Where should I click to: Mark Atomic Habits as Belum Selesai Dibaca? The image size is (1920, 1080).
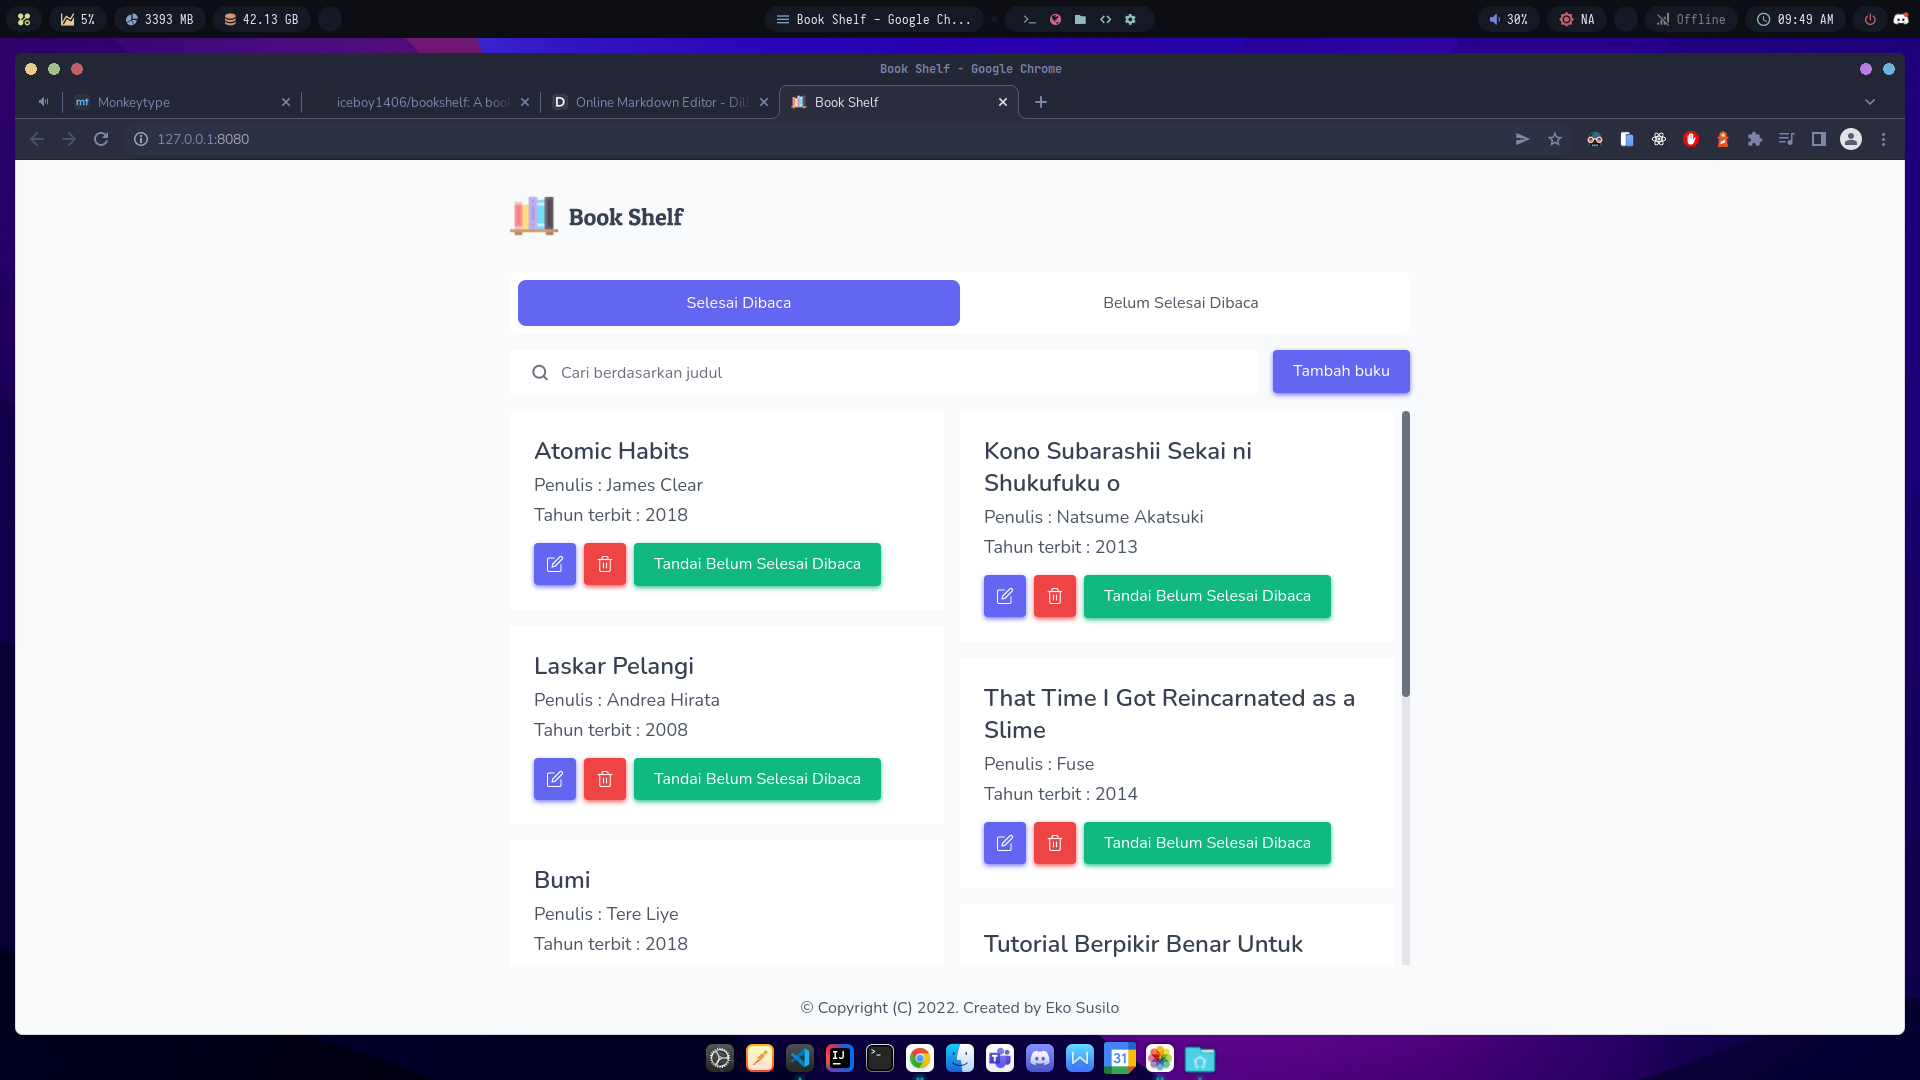click(757, 564)
